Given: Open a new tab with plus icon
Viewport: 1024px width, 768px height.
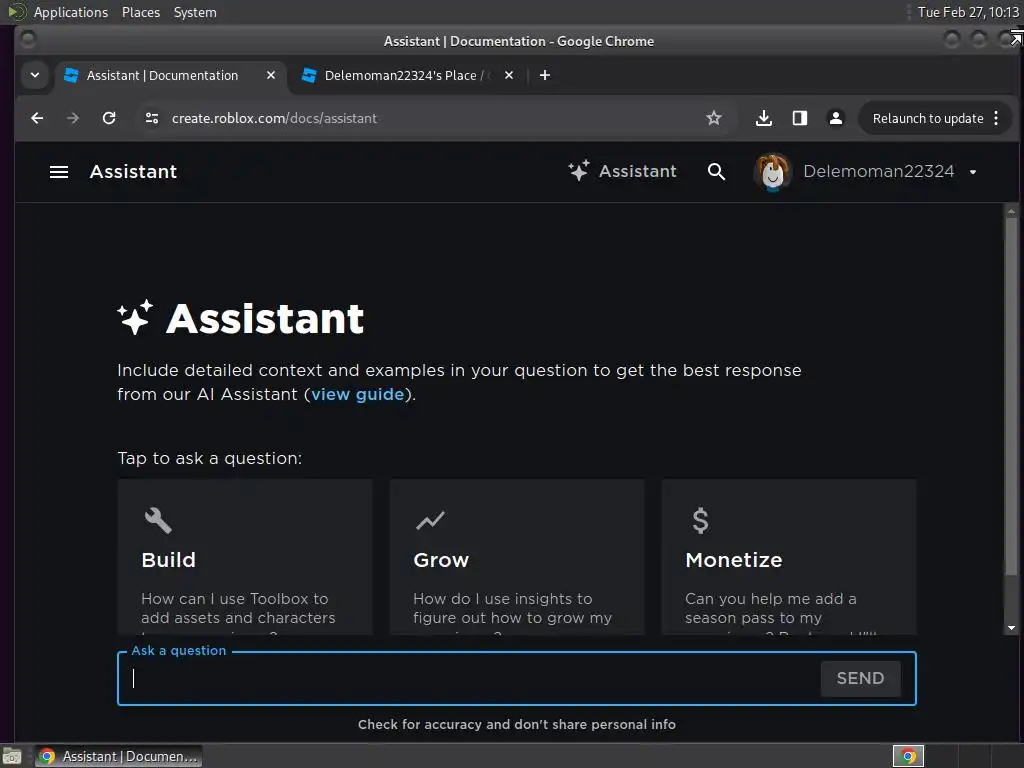Looking at the screenshot, I should pos(545,76).
